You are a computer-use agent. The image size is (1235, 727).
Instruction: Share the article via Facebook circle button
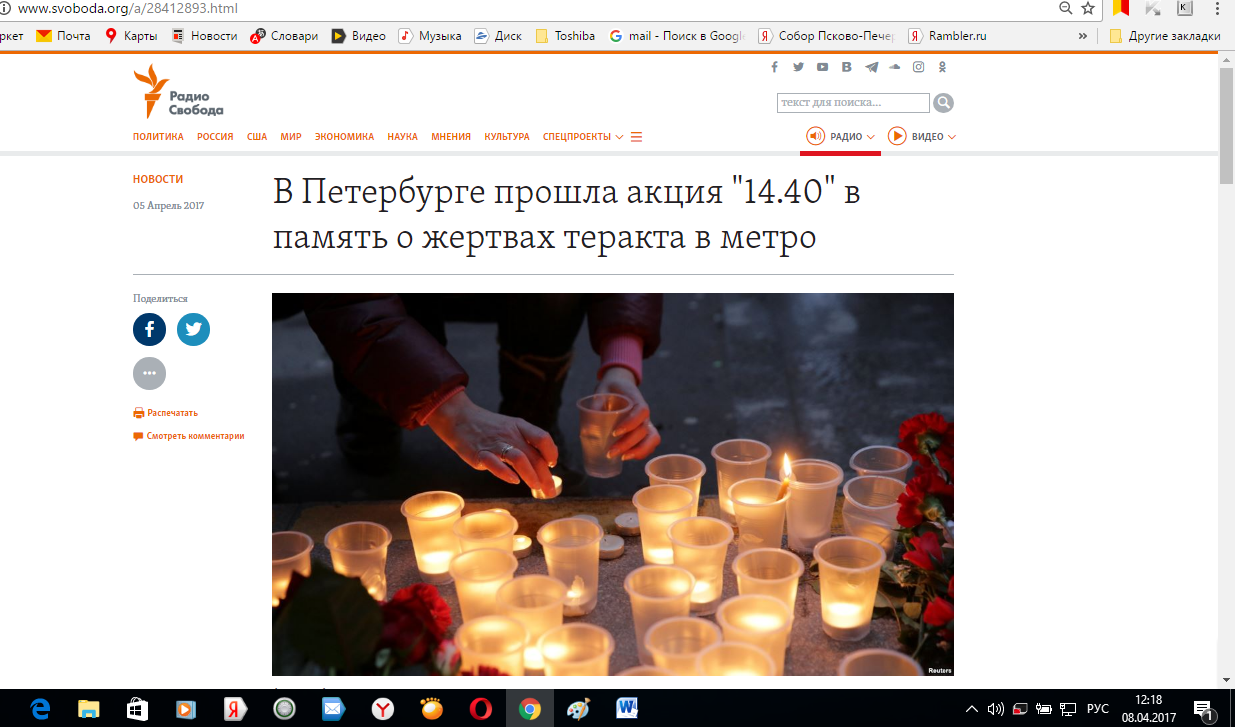(149, 329)
